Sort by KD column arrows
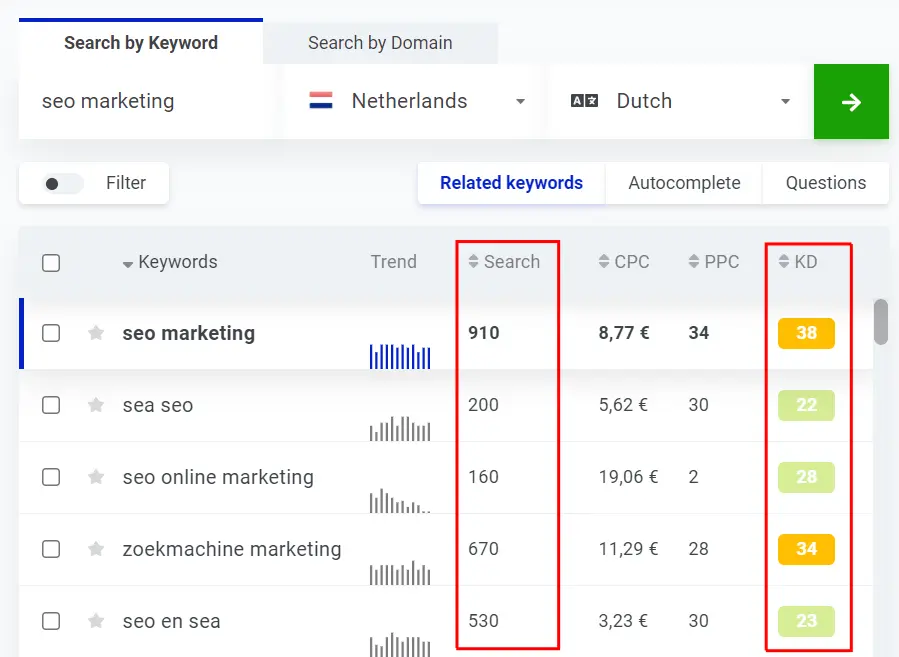Screen dimensions: 899x657 point(784,262)
